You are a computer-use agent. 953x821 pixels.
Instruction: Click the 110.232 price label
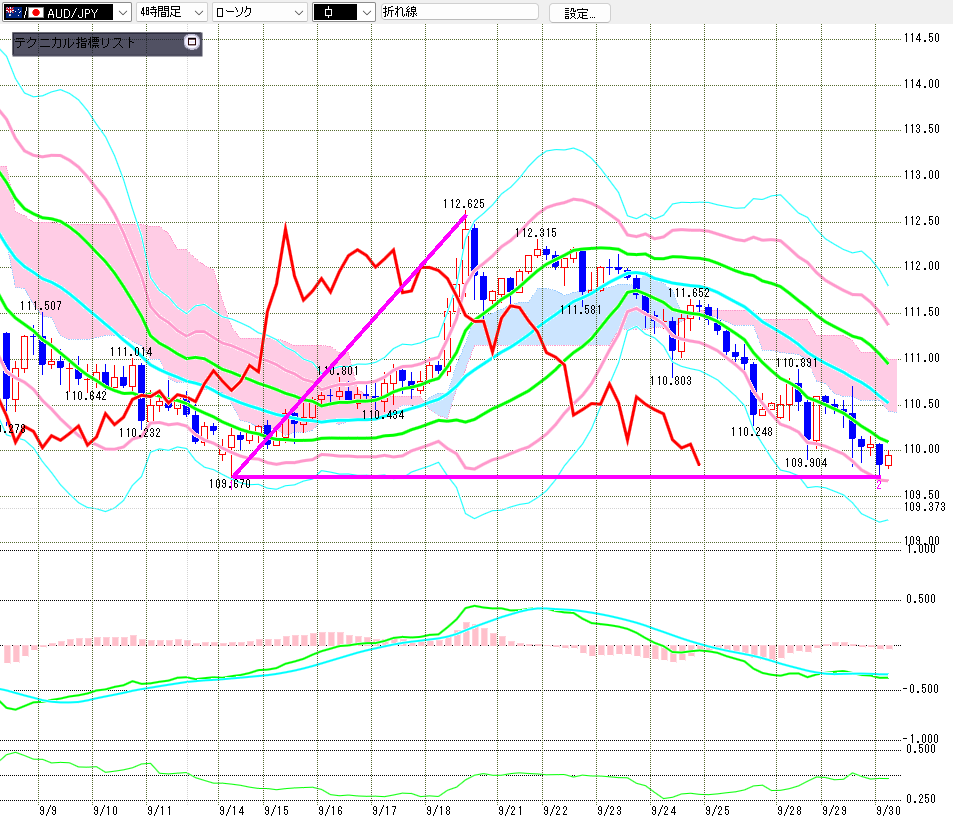[140, 433]
